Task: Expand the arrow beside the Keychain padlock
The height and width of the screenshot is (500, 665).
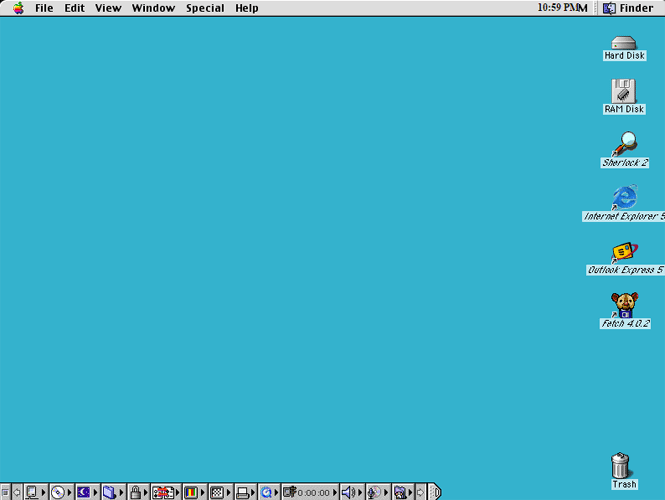Action: coord(146,492)
